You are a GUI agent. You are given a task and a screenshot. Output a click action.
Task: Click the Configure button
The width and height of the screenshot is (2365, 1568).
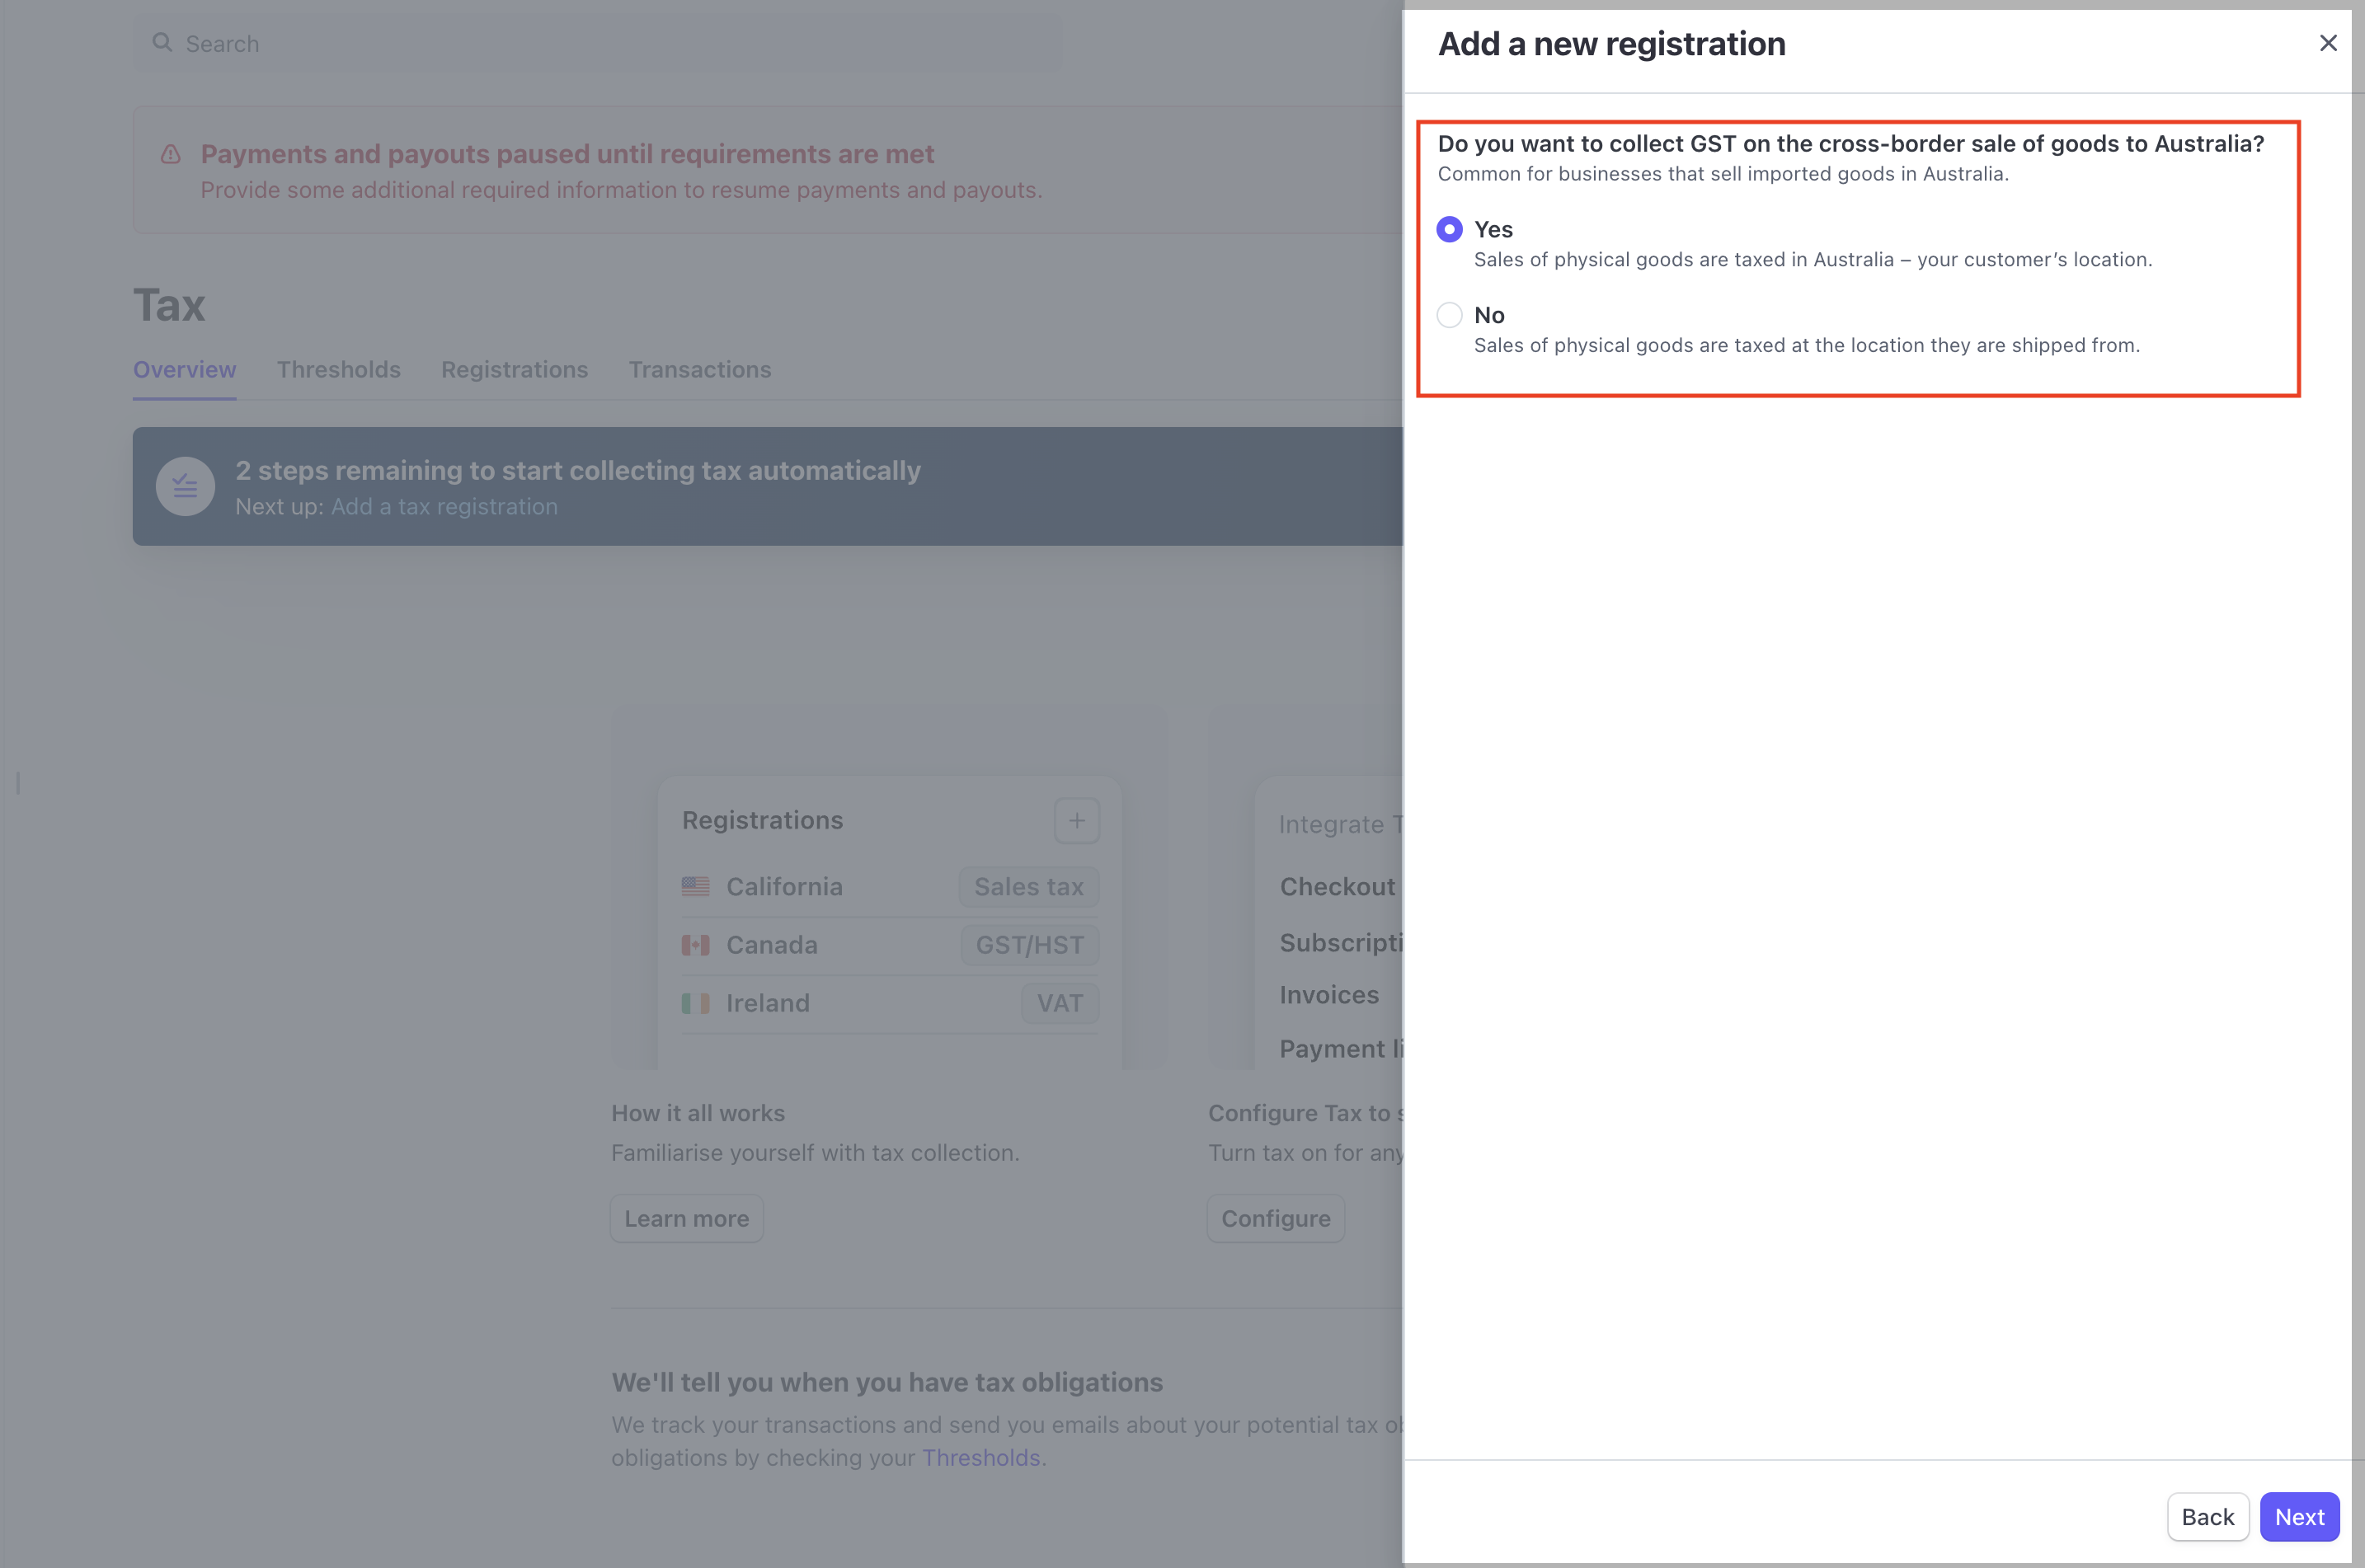(1275, 1218)
